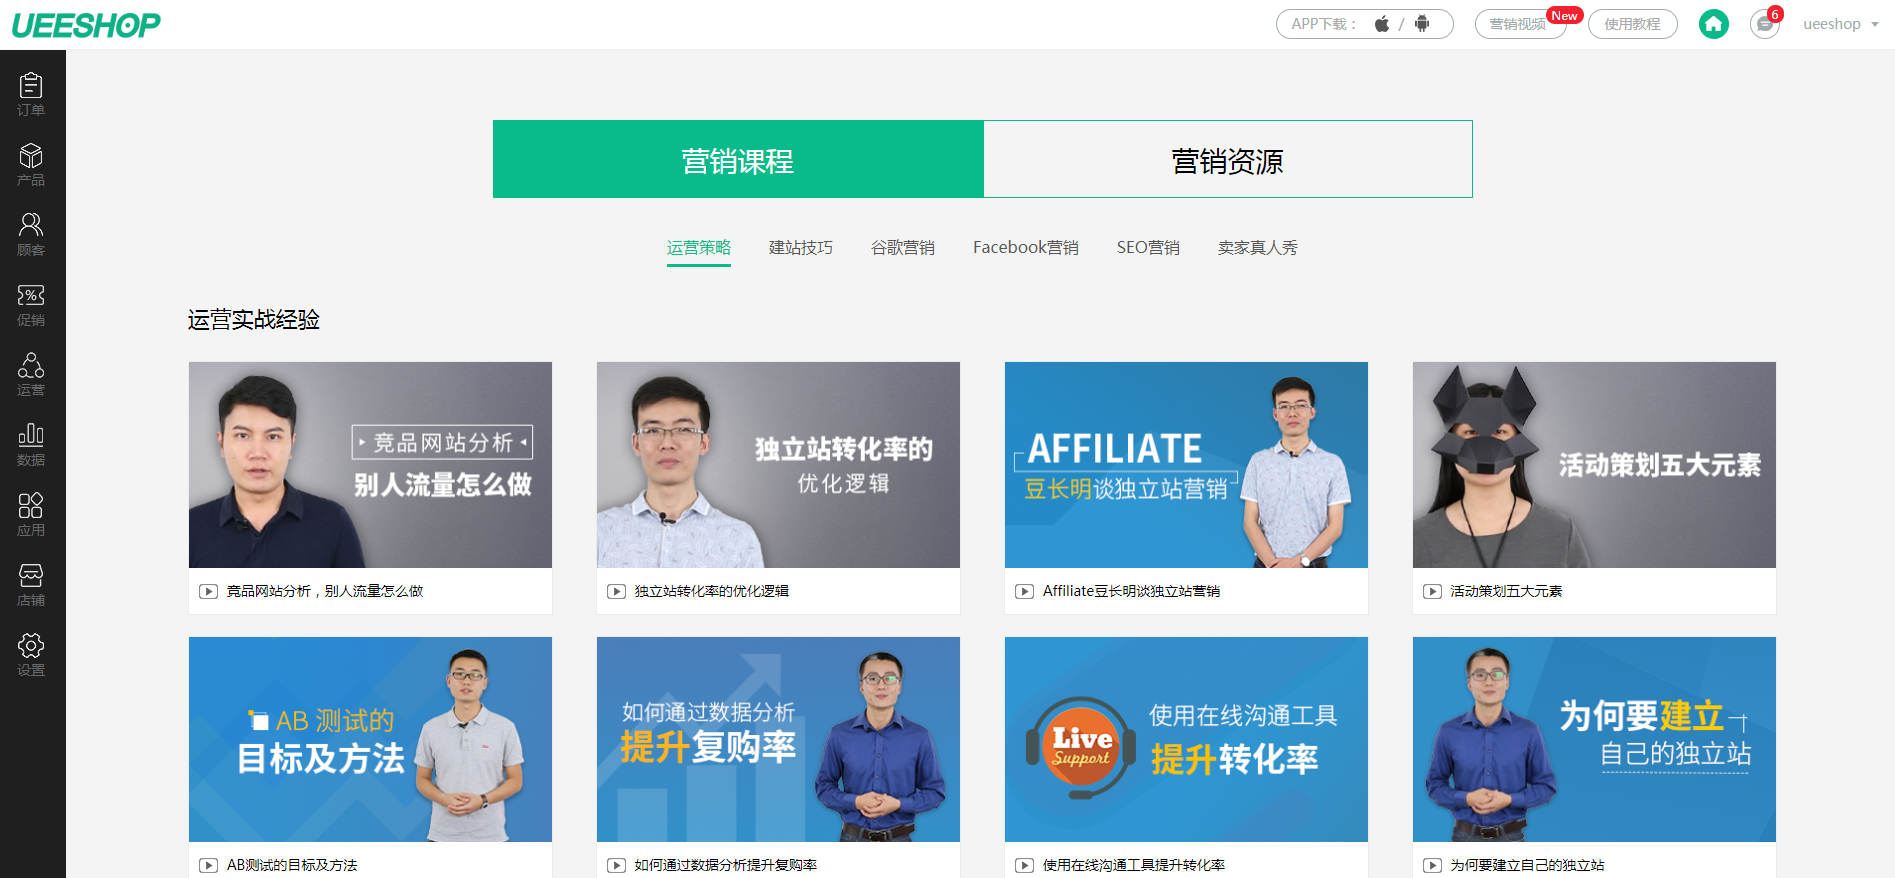The image size is (1895, 878).
Task: Click play icon beside 活动策划五大元素
Action: (1433, 591)
